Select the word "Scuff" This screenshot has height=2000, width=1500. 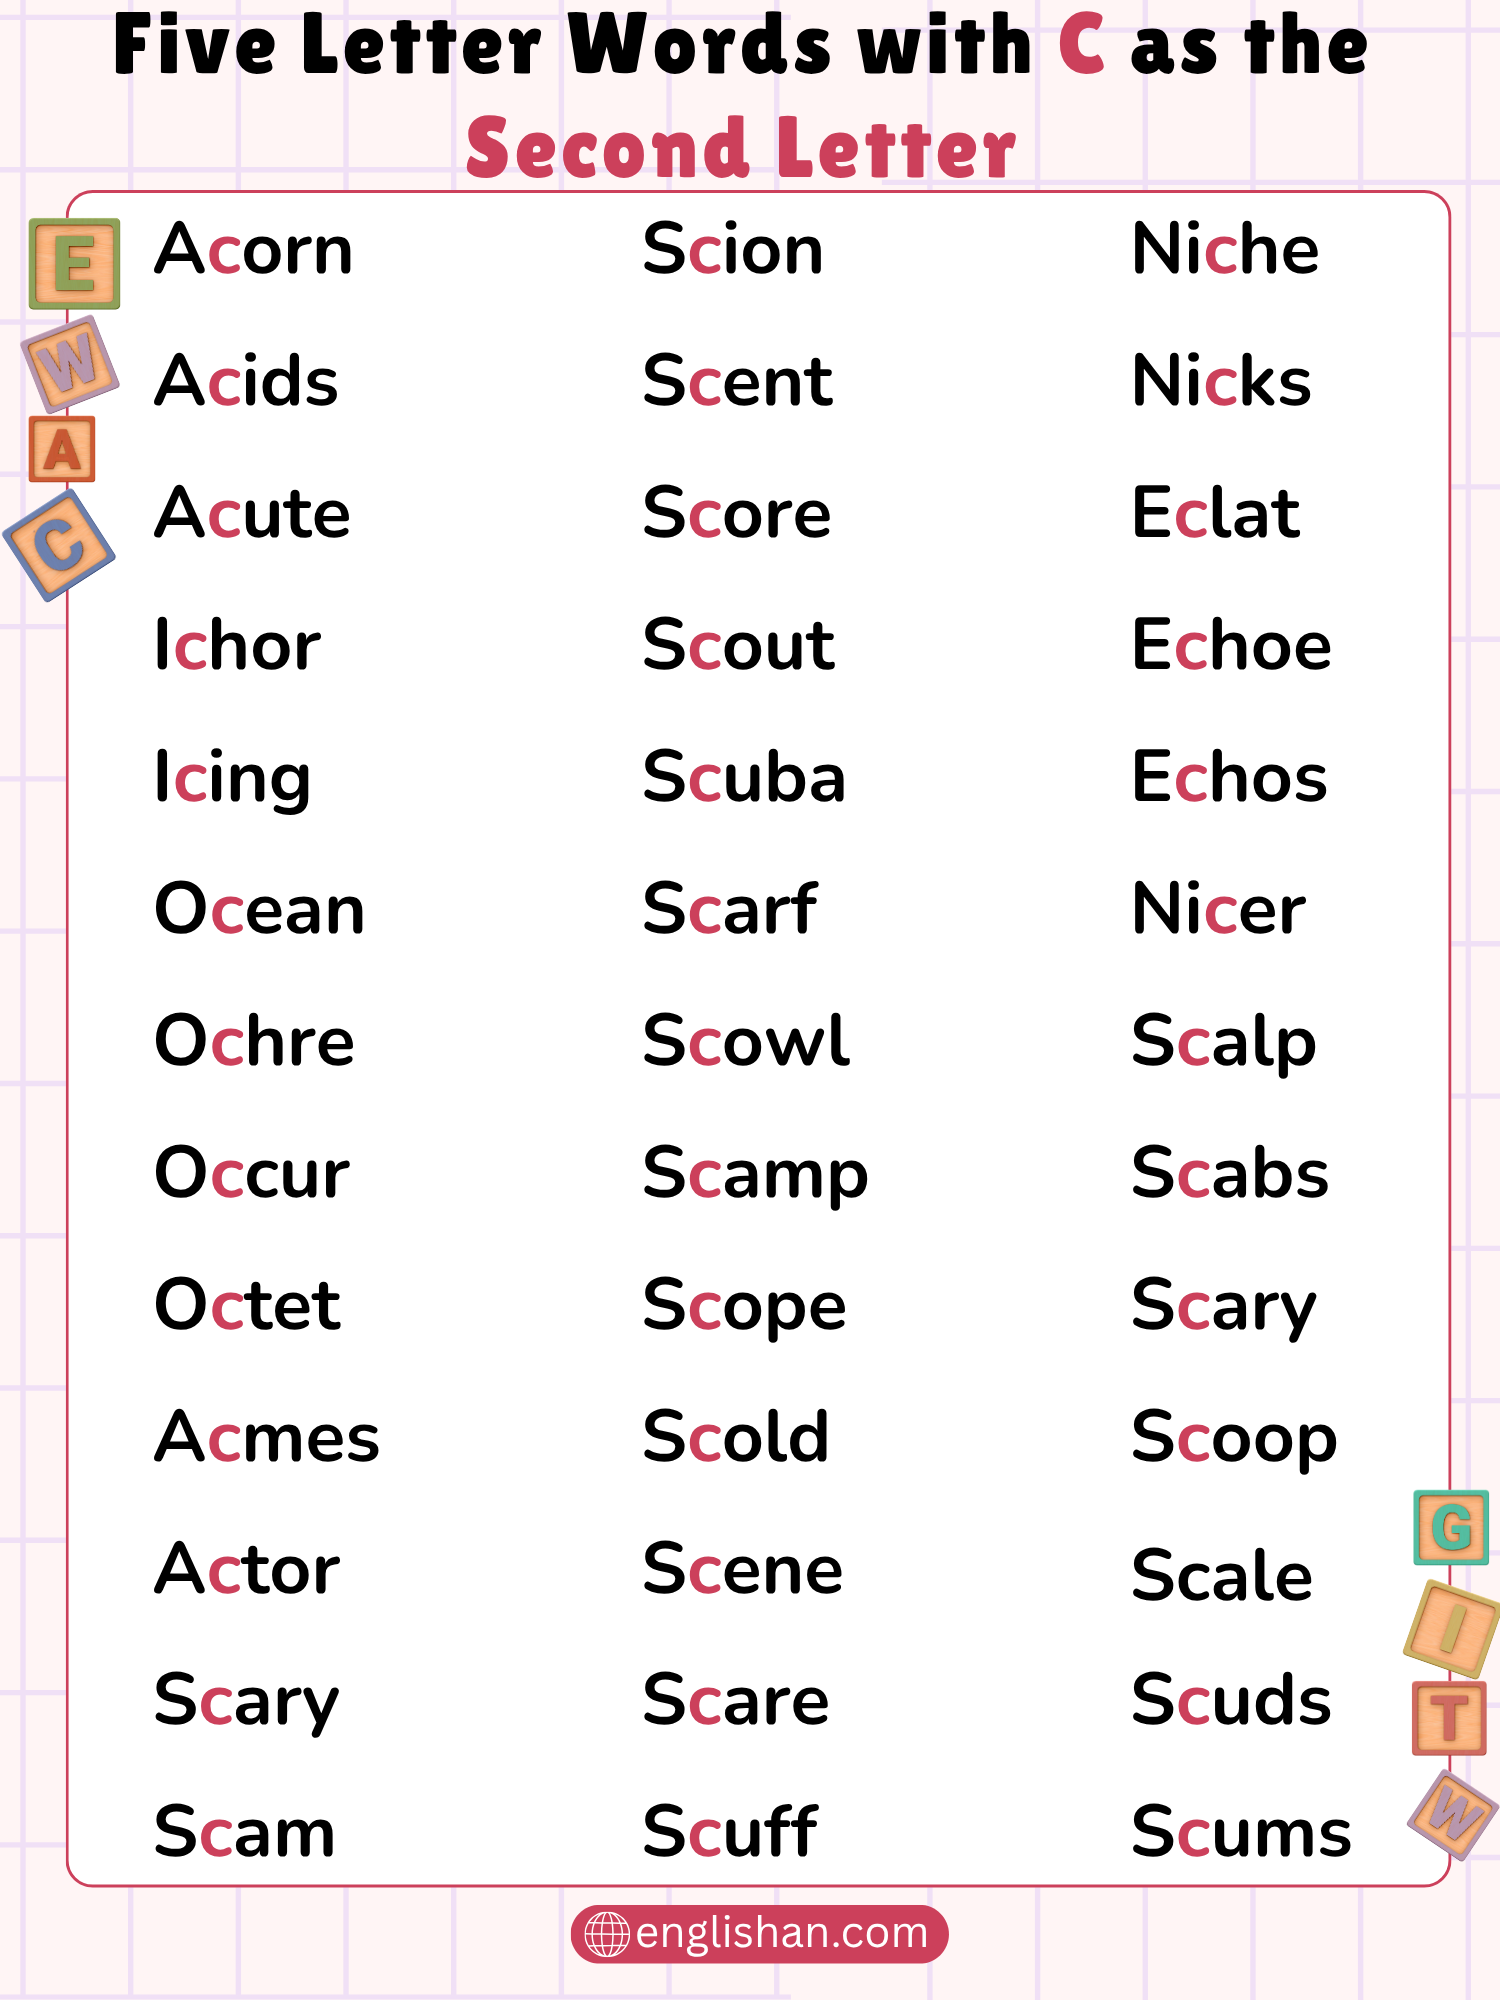[730, 1832]
